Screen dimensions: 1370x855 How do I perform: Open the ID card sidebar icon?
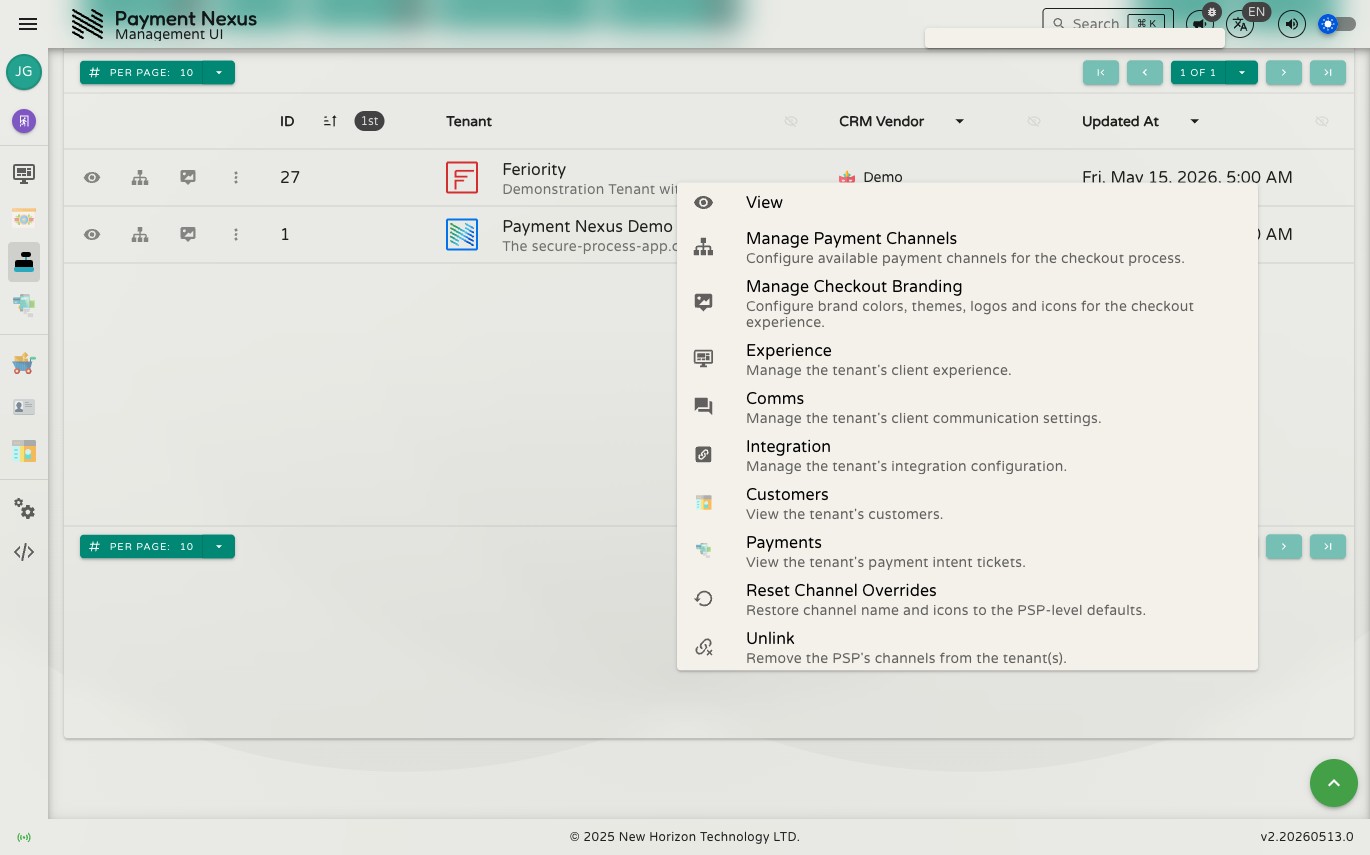(x=24, y=407)
